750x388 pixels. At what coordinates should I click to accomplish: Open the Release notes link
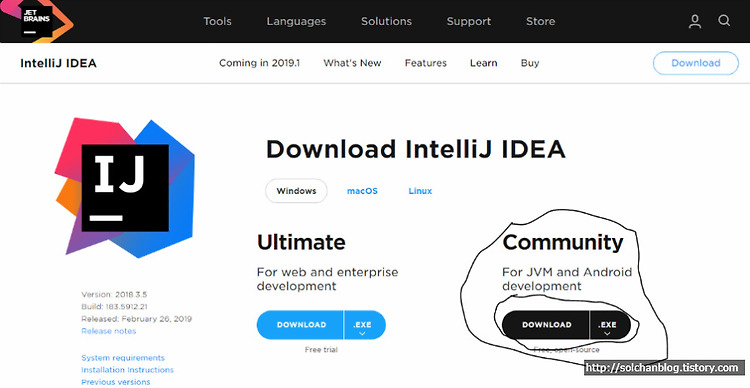(109, 331)
